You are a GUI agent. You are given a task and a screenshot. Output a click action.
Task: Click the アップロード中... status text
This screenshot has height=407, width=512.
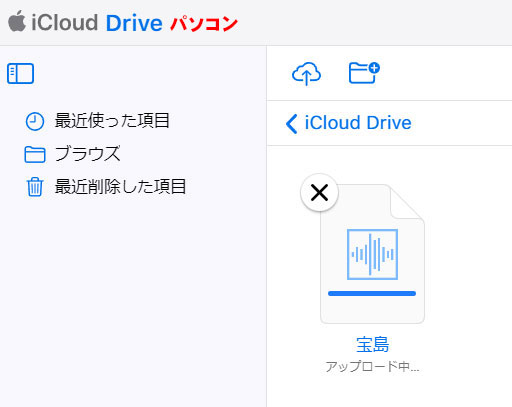[372, 366]
